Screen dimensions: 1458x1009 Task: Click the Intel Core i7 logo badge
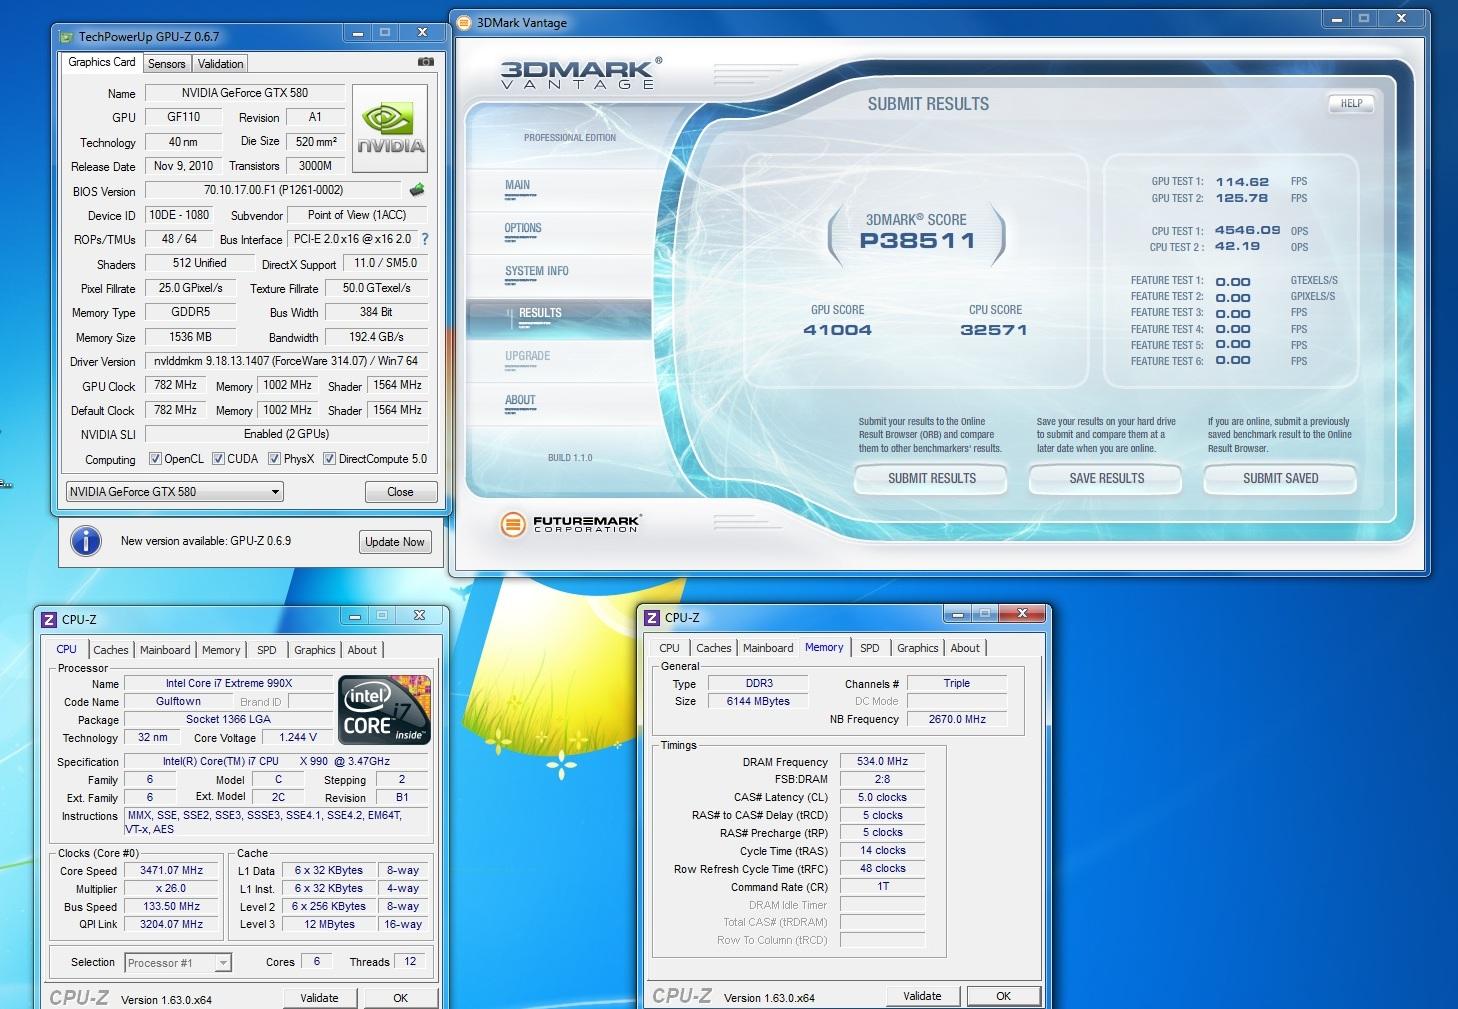click(x=384, y=710)
